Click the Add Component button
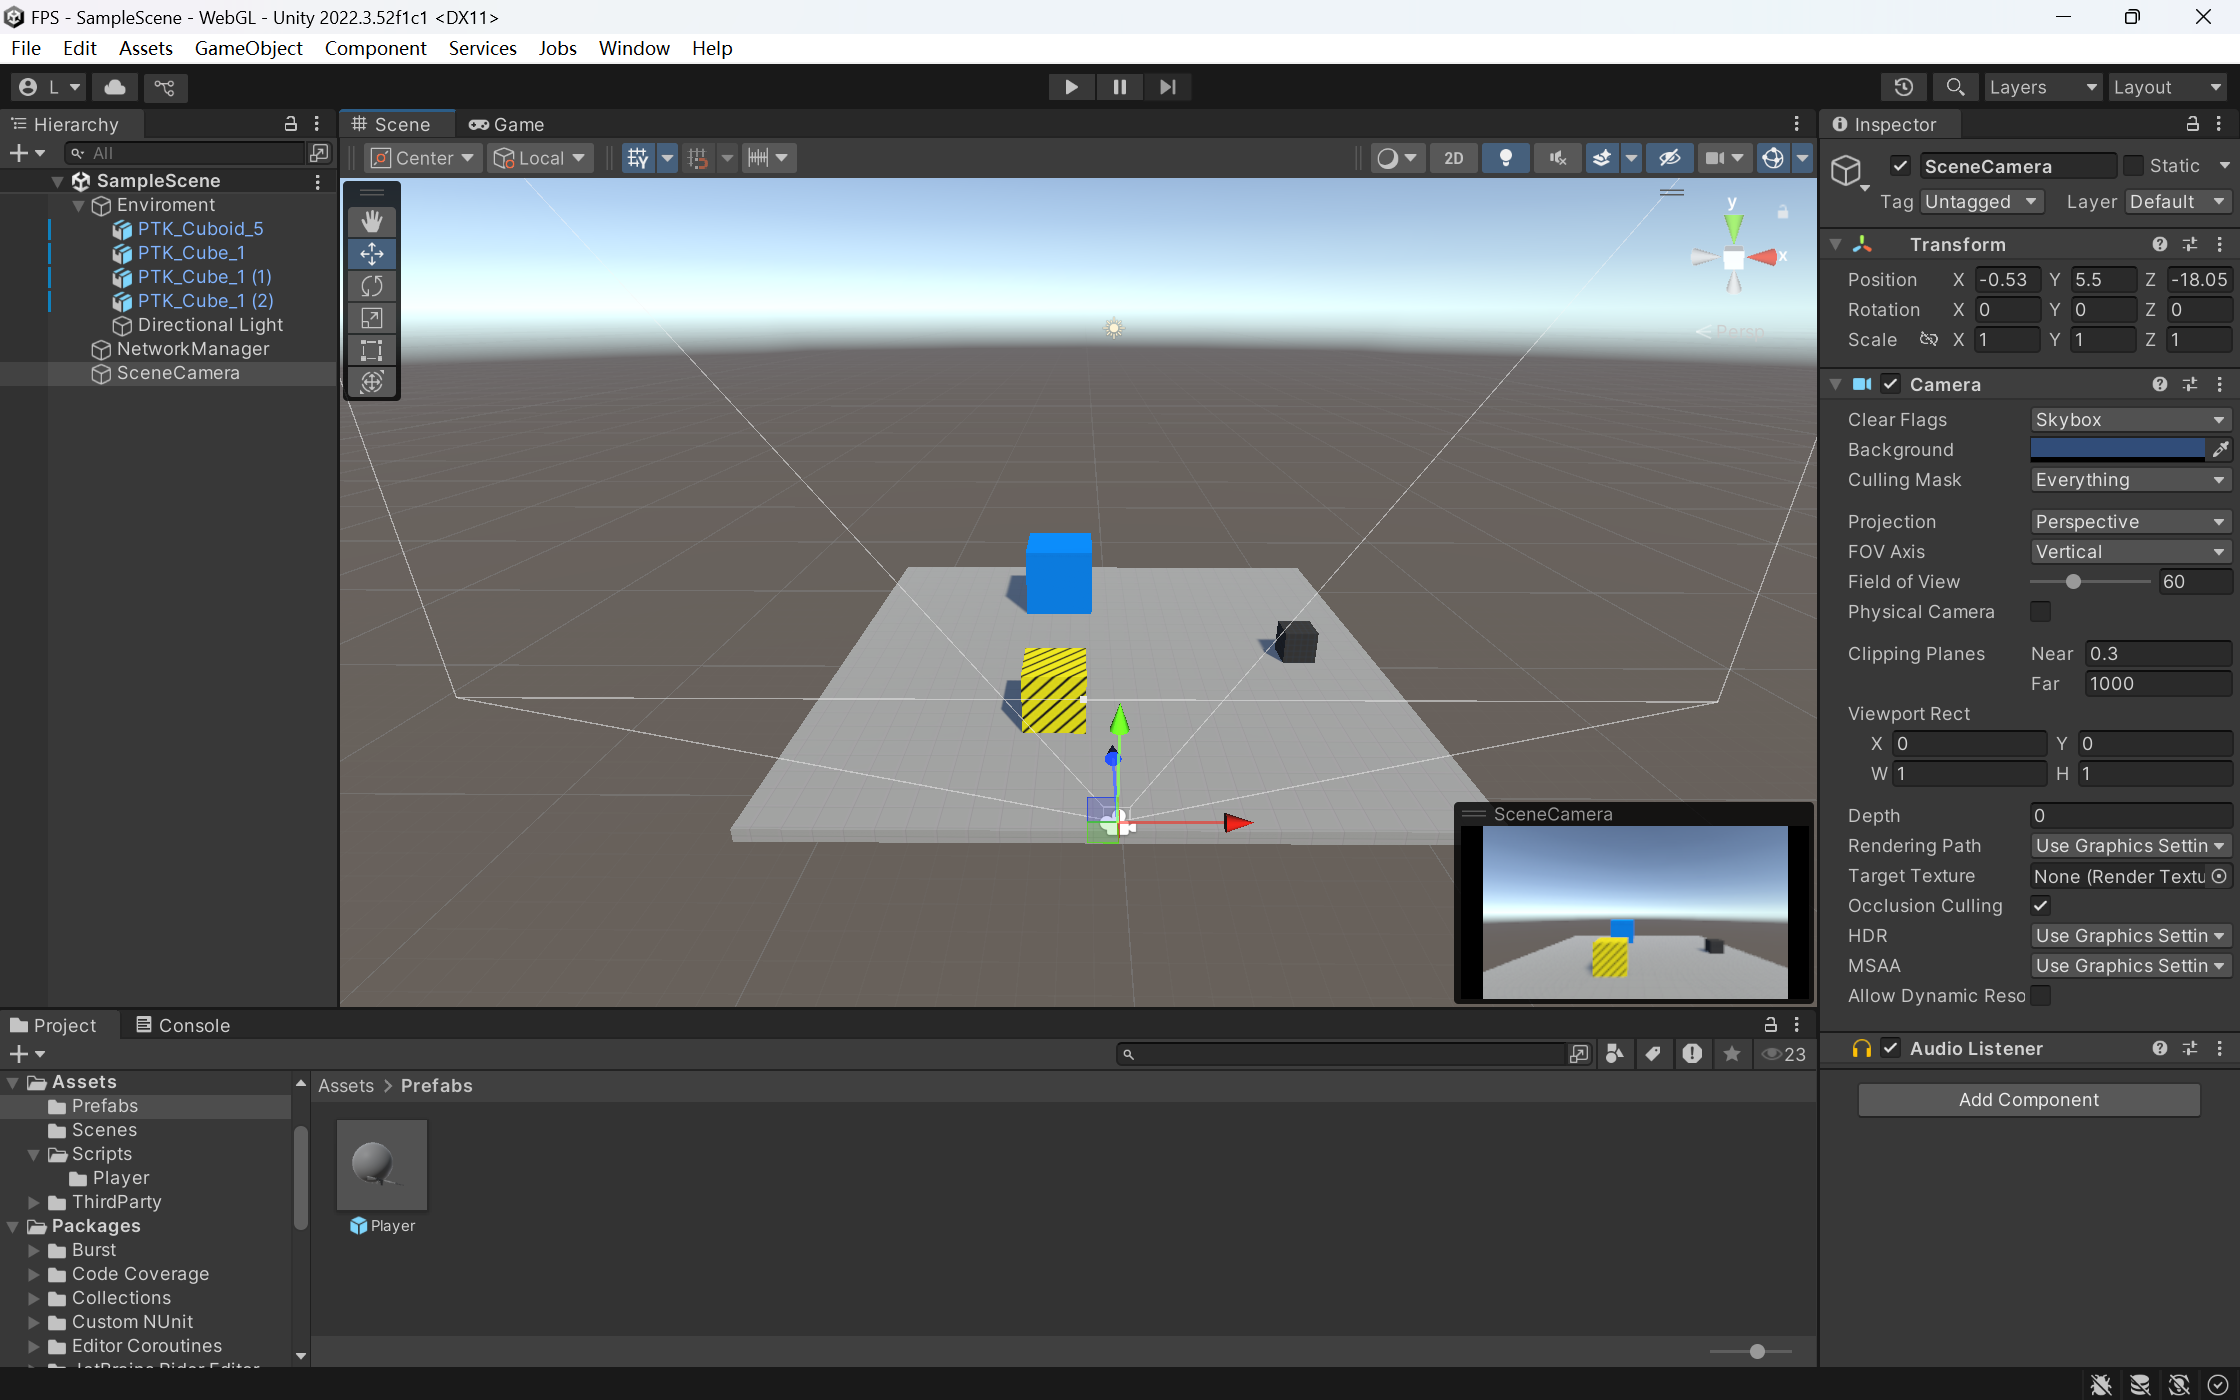 tap(2028, 1100)
